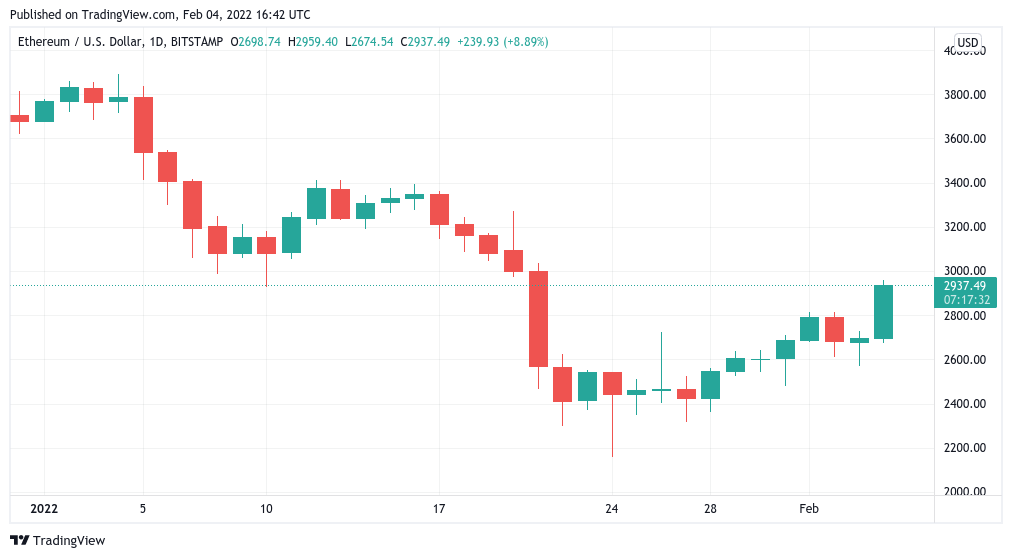Select the current price label 2937.49
The image size is (1012, 558).
click(x=966, y=285)
